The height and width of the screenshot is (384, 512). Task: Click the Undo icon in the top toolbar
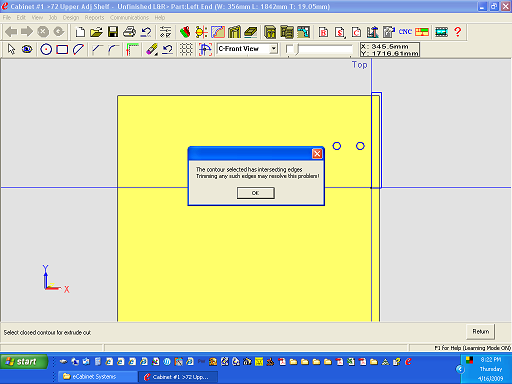(x=146, y=32)
